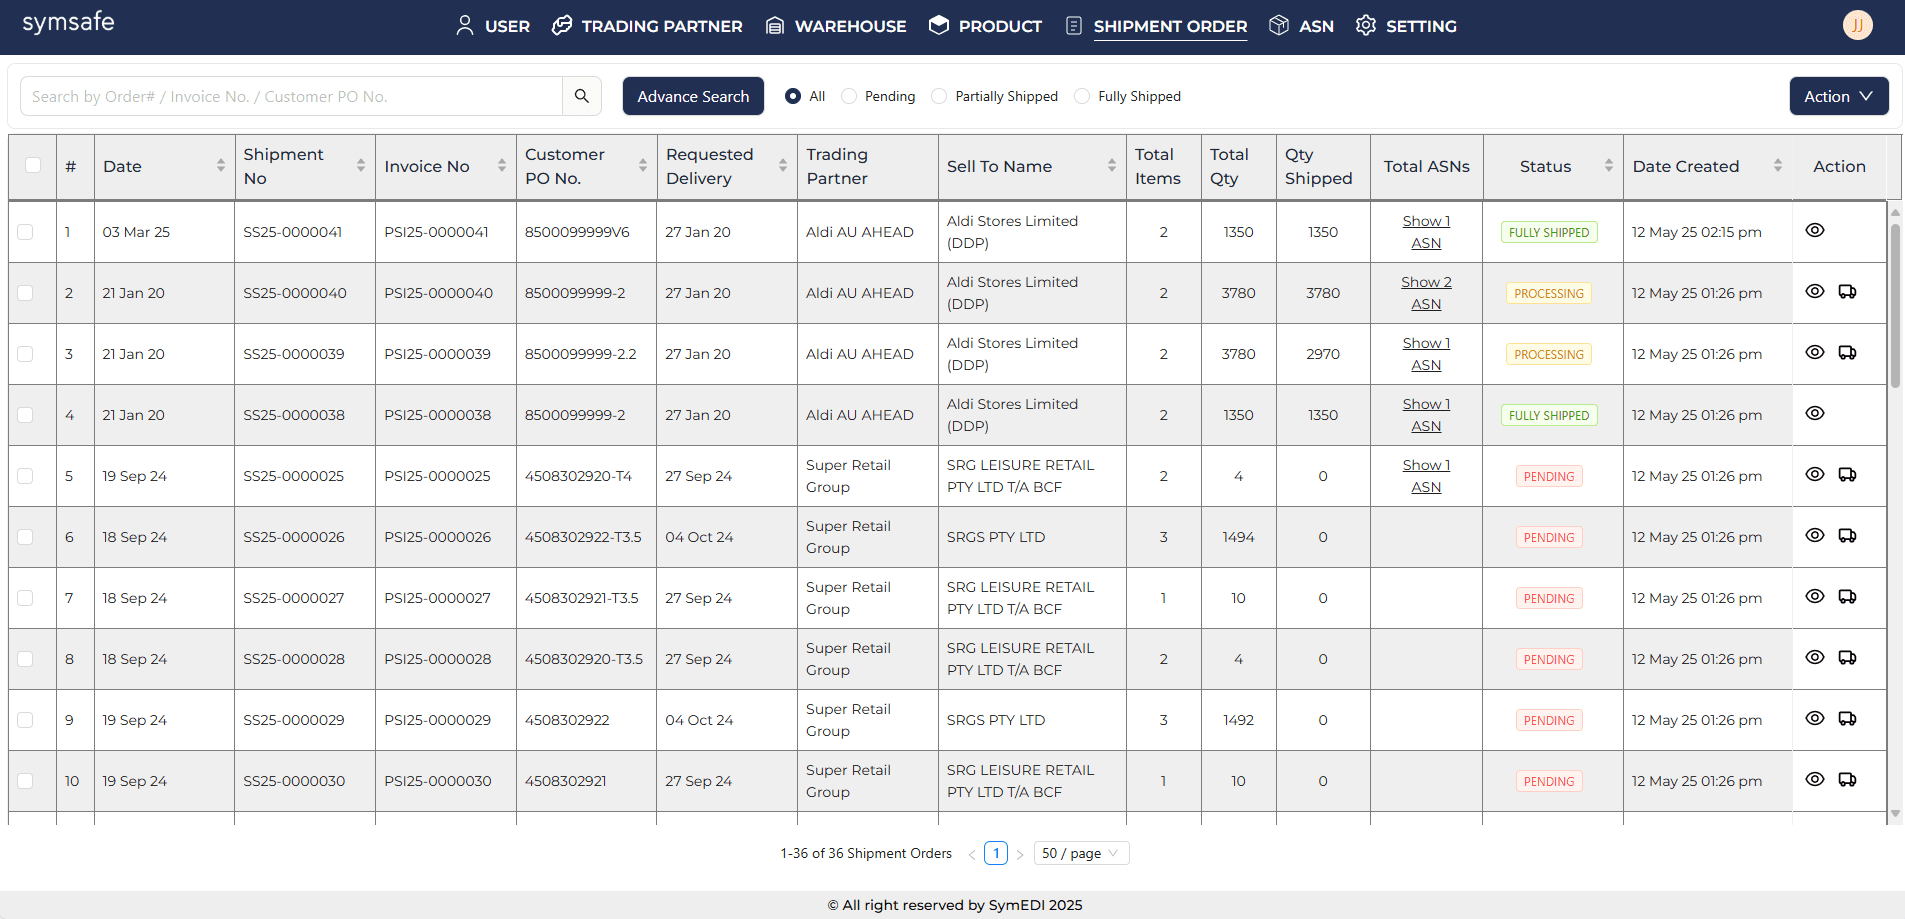Open the Action dropdown
1905x919 pixels.
1838,96
